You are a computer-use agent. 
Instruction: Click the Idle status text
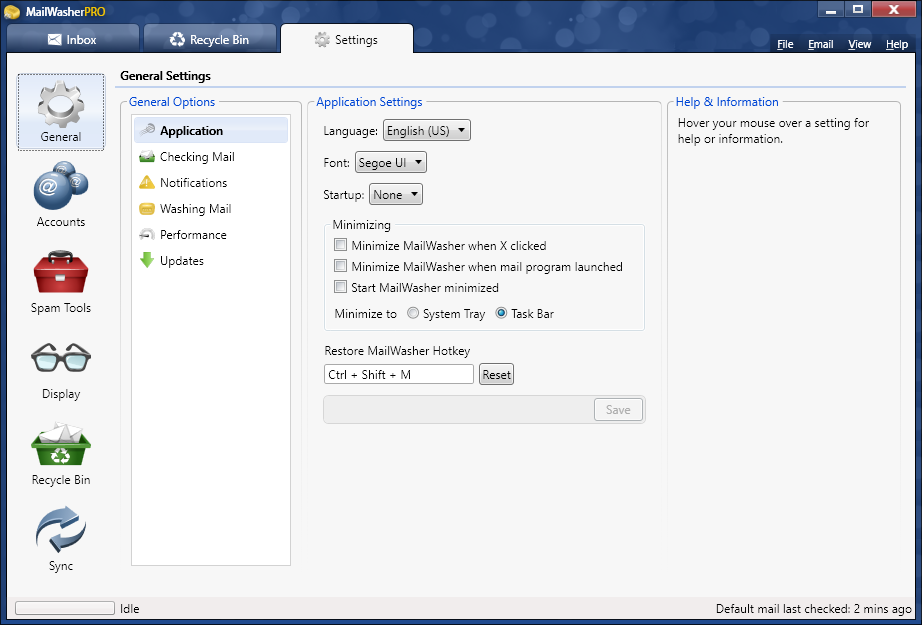(x=129, y=609)
